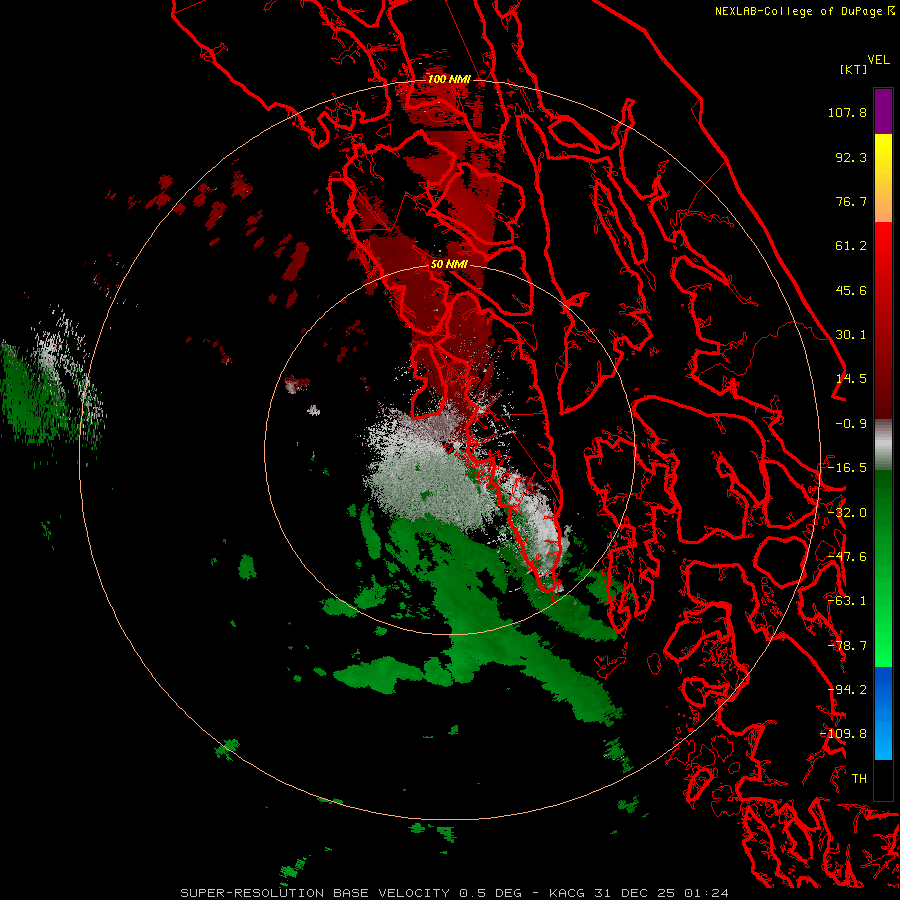Click the 100 NMI range ring label
The height and width of the screenshot is (900, 900).
tap(449, 79)
